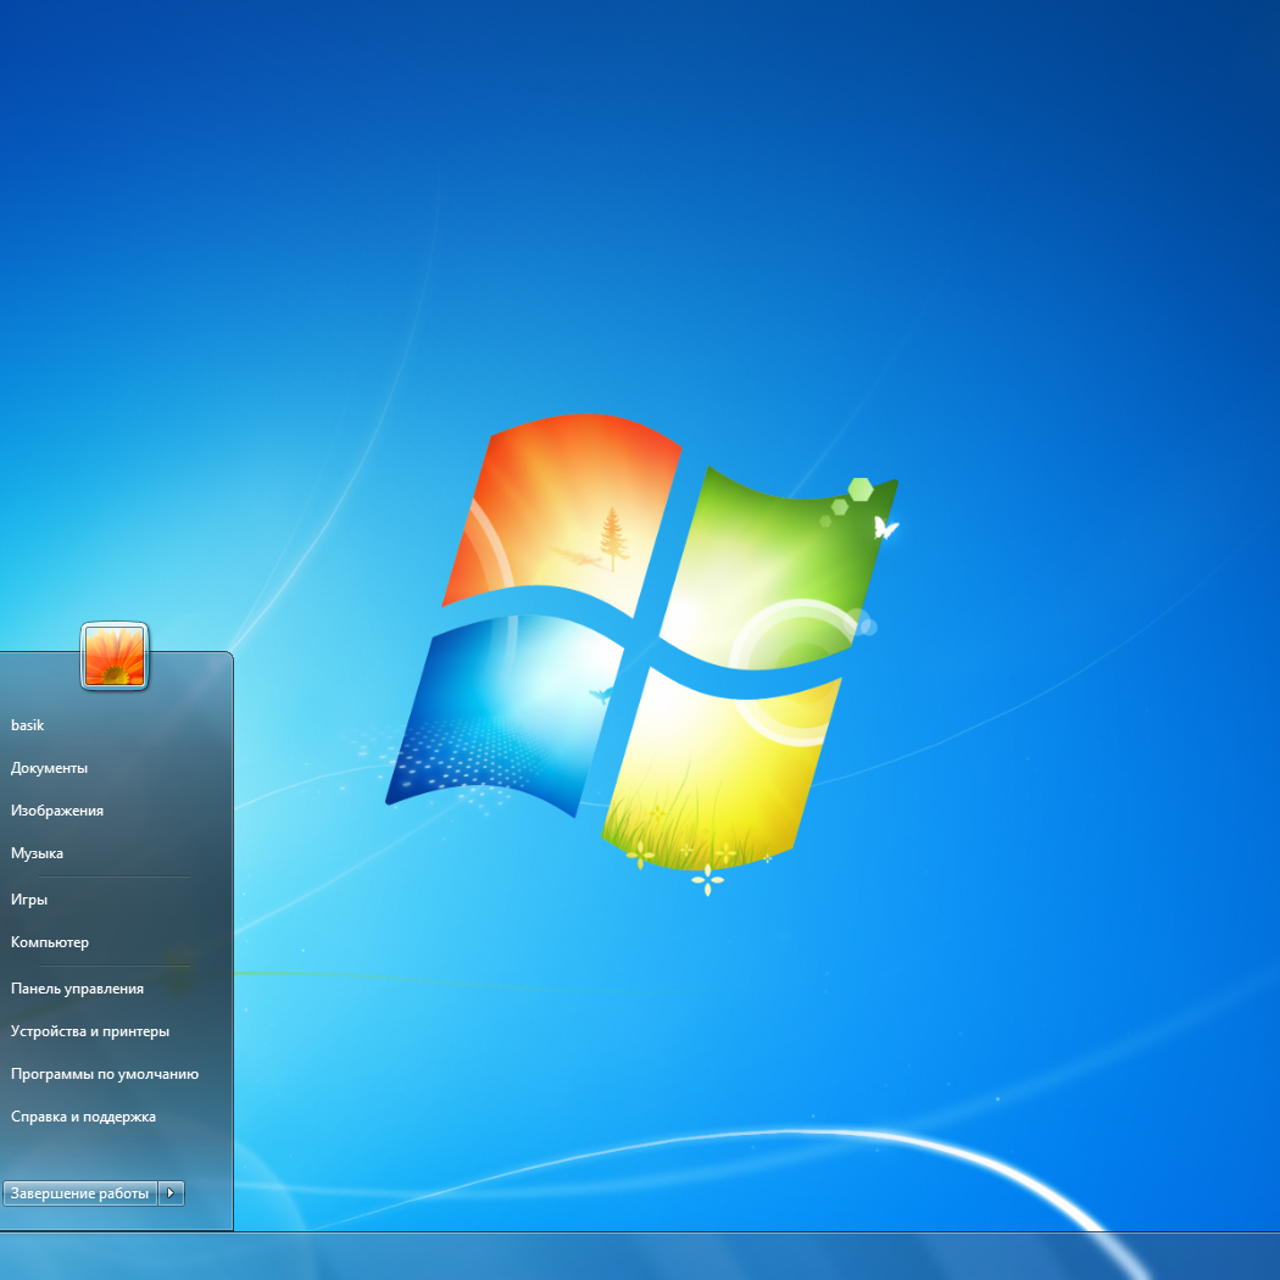Open the basik user folder
The image size is (1280, 1280).
pyautogui.click(x=28, y=725)
